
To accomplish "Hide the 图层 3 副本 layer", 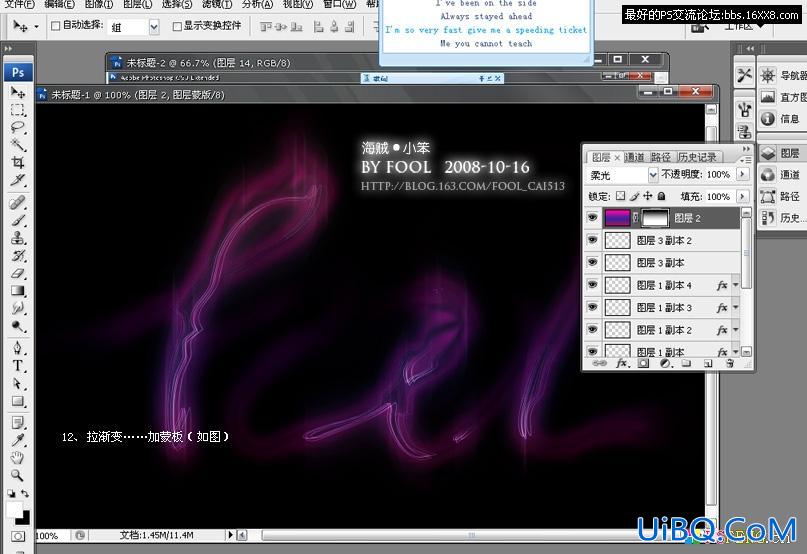I will (592, 262).
